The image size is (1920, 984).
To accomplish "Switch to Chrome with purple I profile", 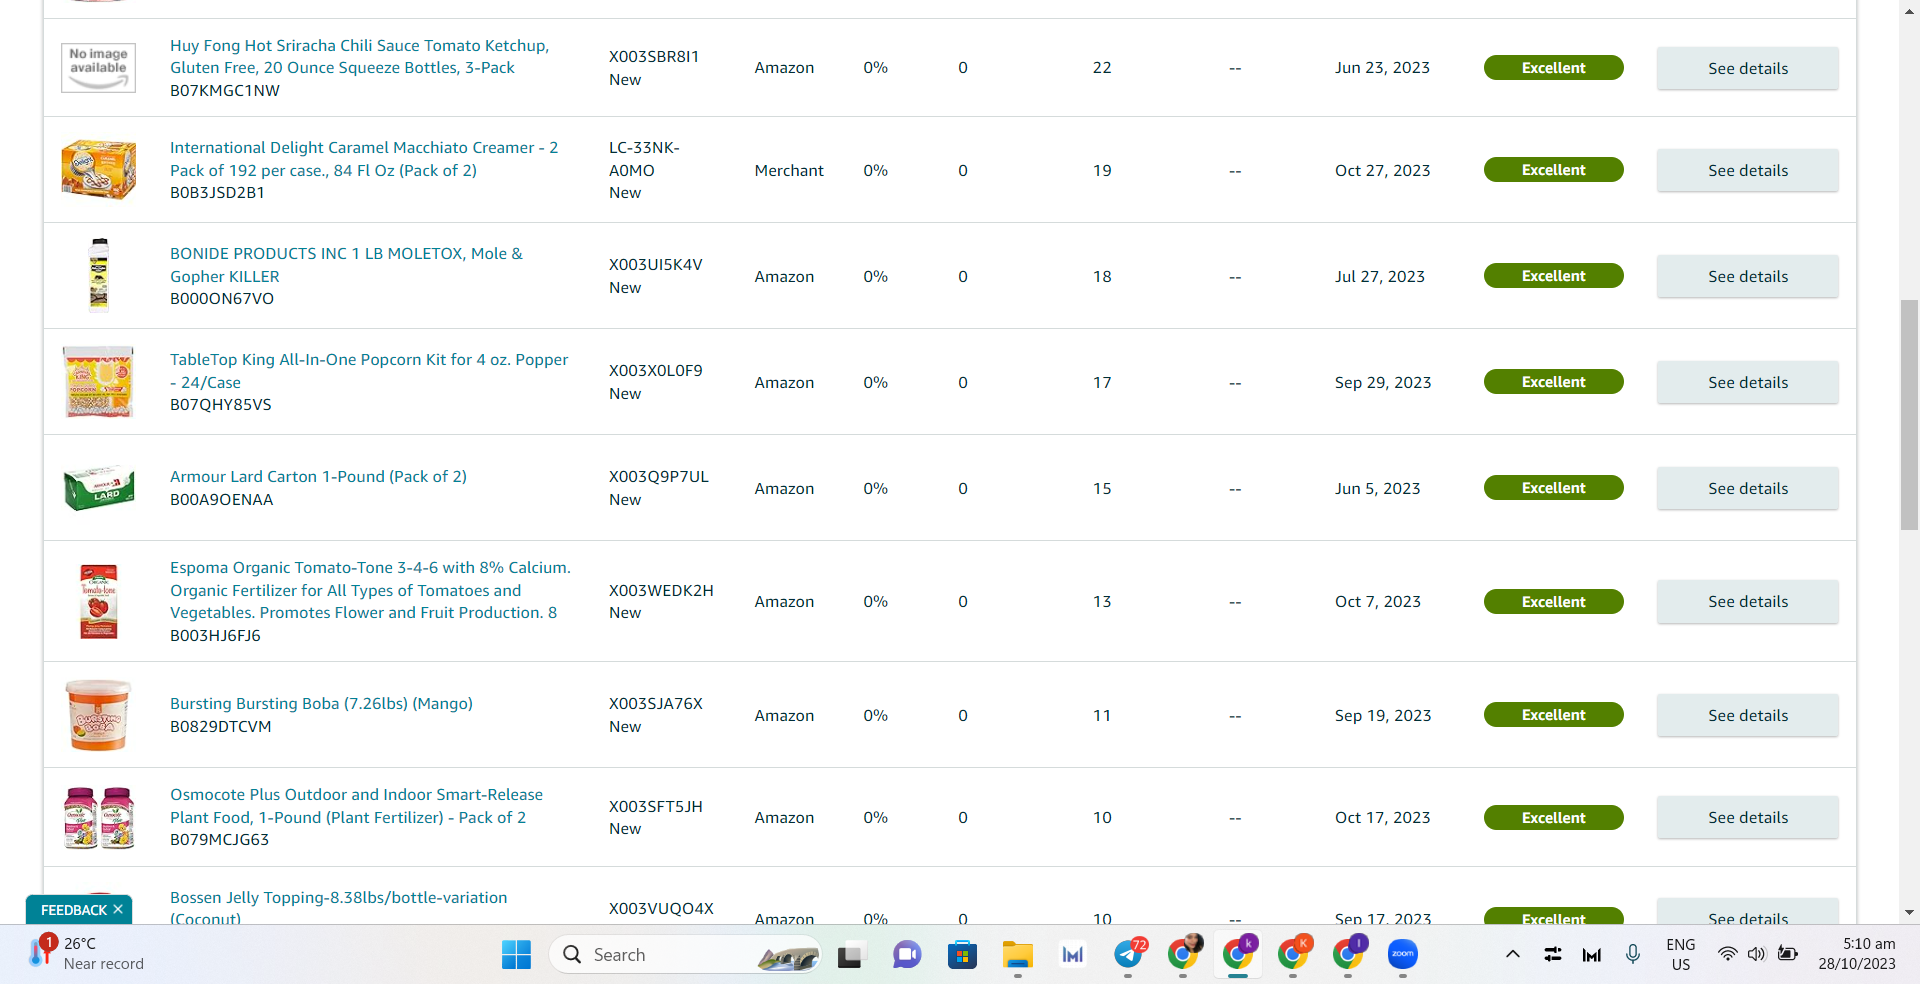I will (1348, 955).
